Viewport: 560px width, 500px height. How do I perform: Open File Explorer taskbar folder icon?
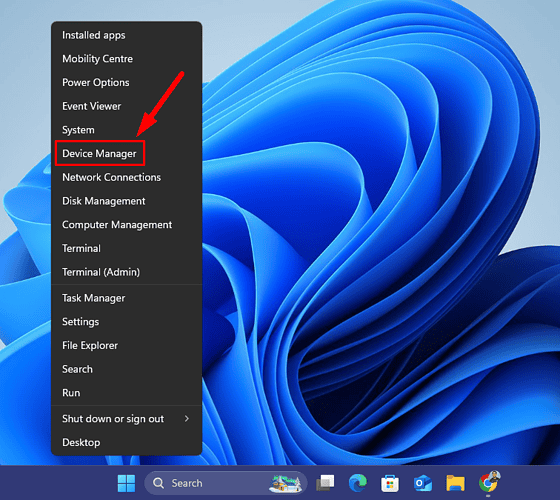tap(455, 483)
